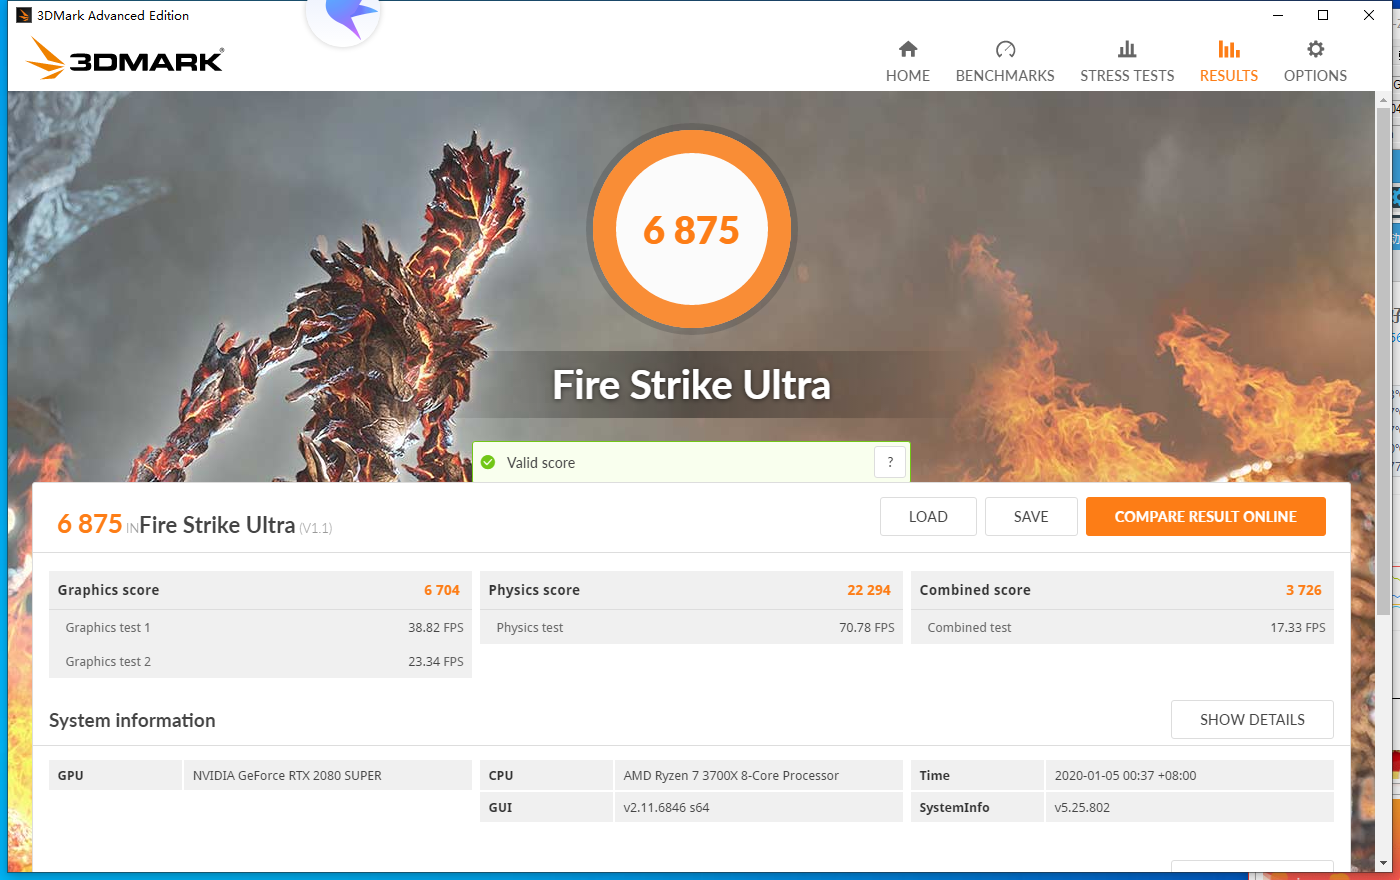
Task: Click the Valid score label
Action: pyautogui.click(x=541, y=463)
